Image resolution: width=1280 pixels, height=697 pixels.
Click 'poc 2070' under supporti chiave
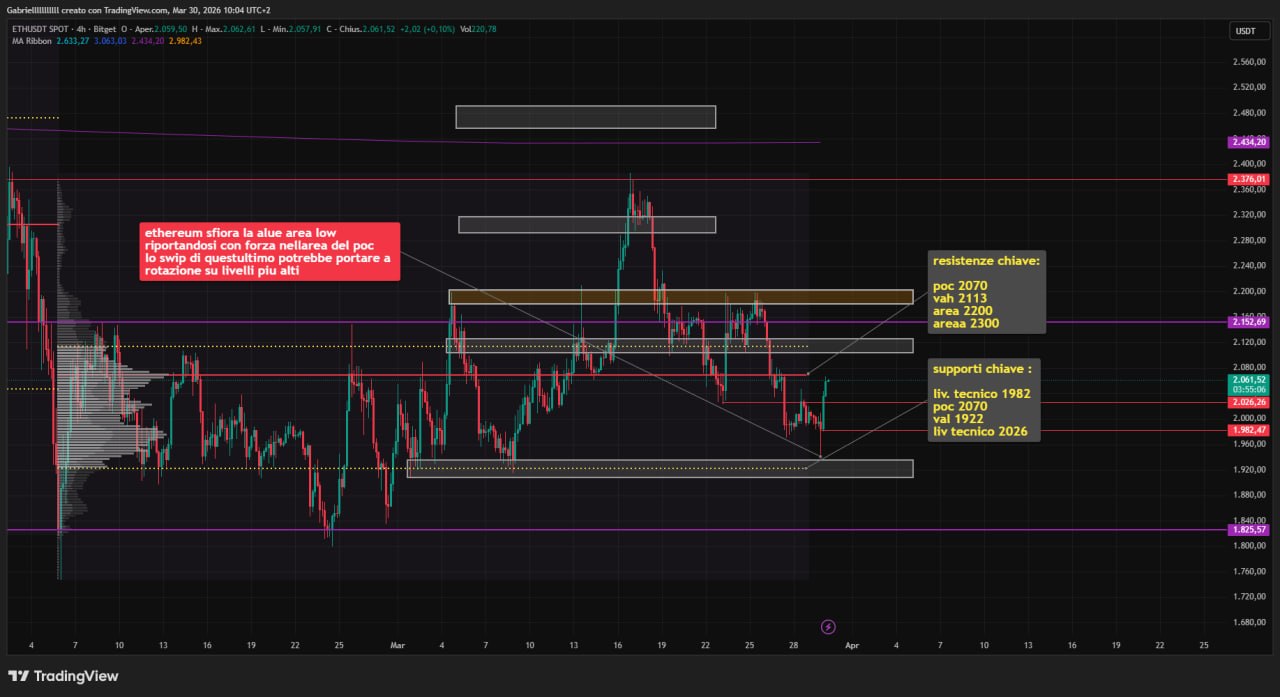(x=959, y=407)
